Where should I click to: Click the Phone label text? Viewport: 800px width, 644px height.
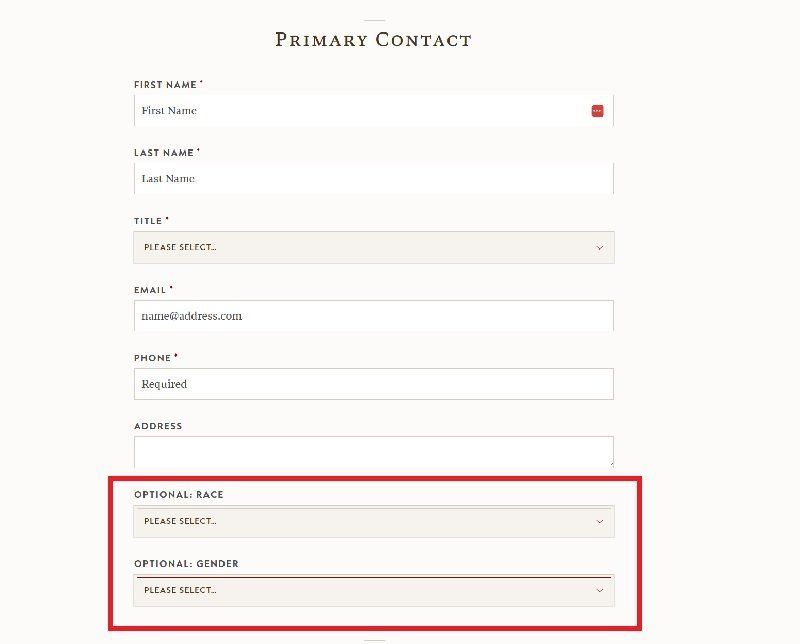(x=152, y=358)
